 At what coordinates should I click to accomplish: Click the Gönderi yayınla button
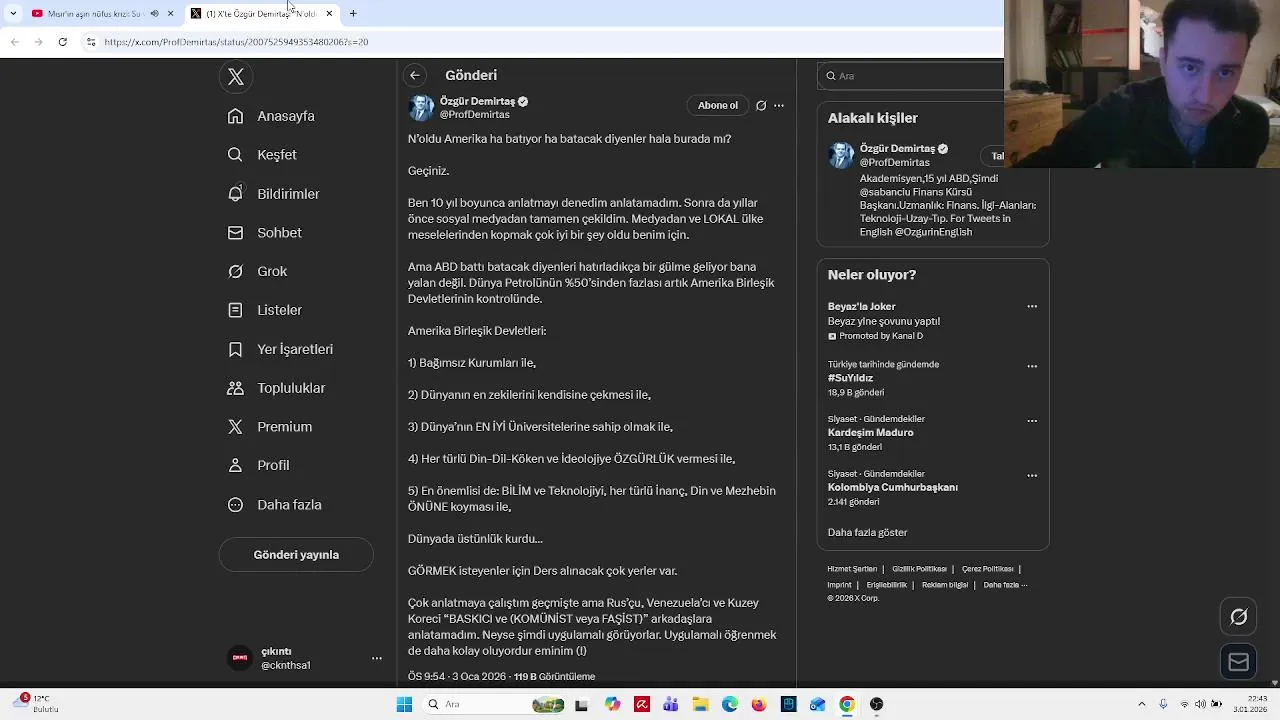tap(296, 555)
